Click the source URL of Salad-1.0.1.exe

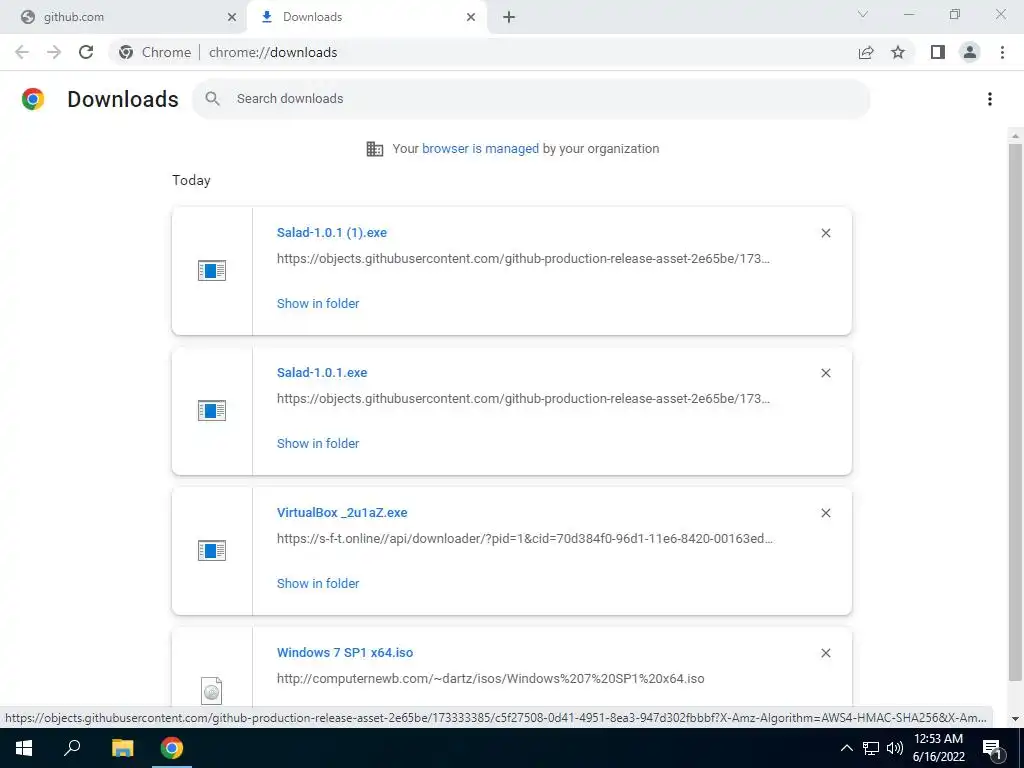coord(523,398)
